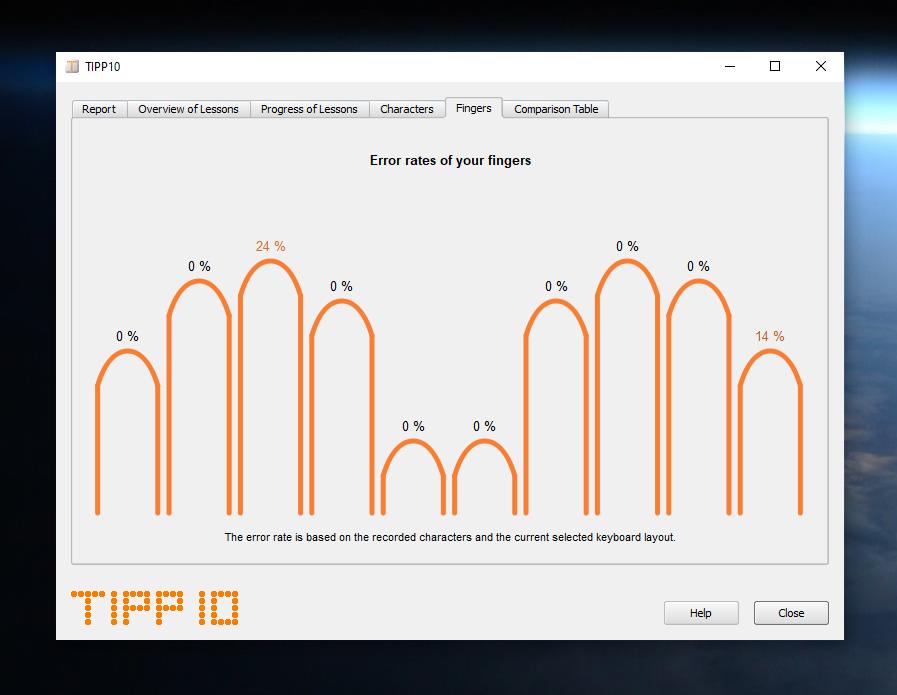897x695 pixels.
Task: Keep the Fingers tab selected
Action: point(473,108)
